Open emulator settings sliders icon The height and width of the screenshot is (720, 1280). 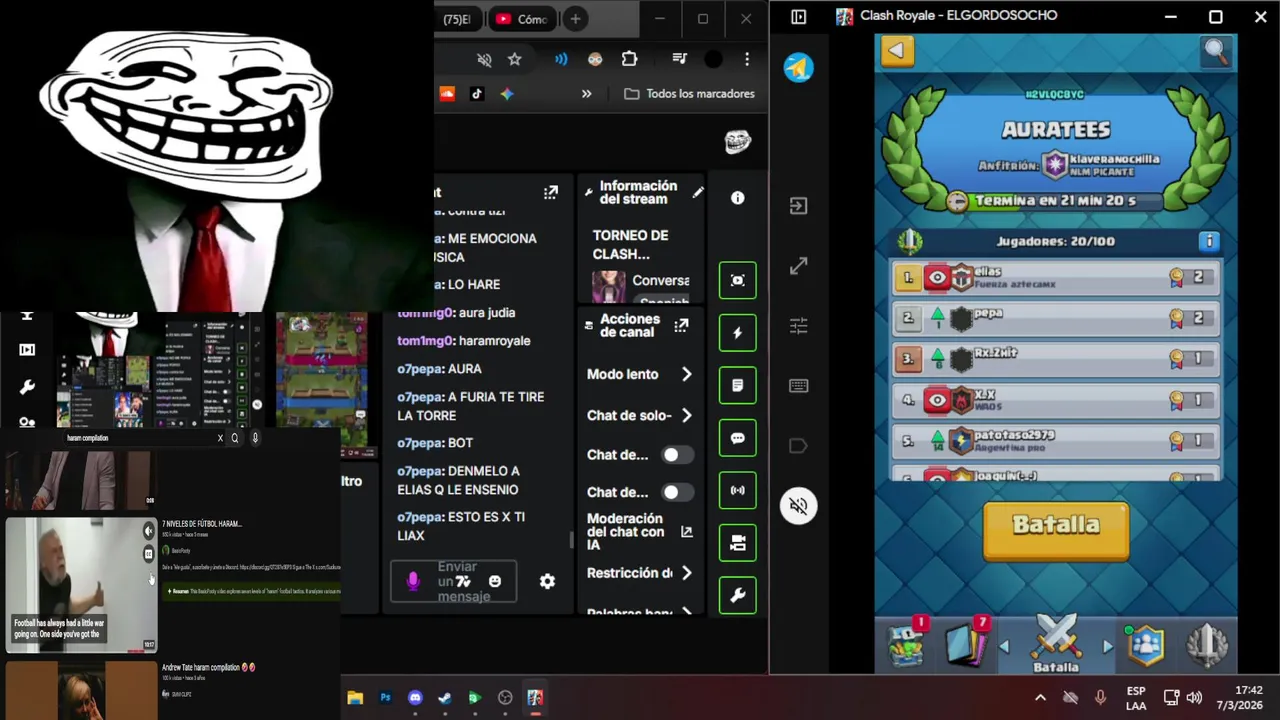pos(798,326)
